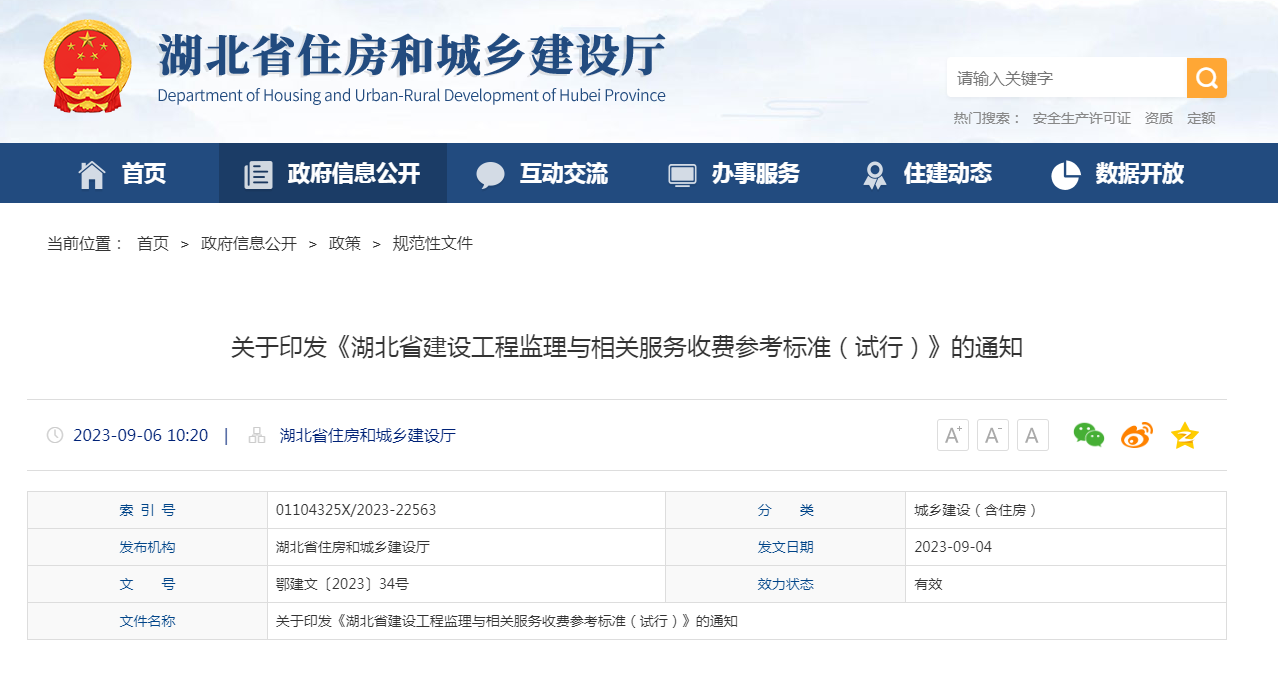Click breadcrumb link 首页
This screenshot has height=675, width=1278.
[x=153, y=243]
